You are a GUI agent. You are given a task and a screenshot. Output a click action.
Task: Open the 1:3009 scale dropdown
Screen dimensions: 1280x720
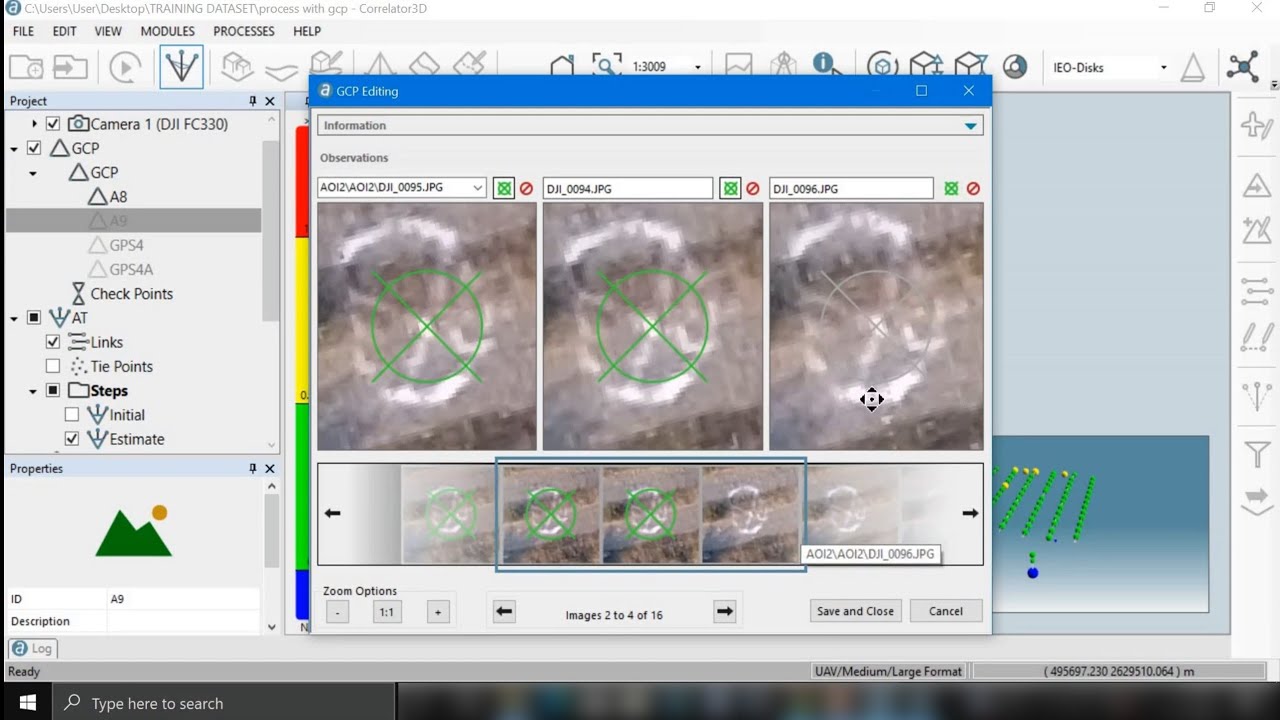(697, 67)
